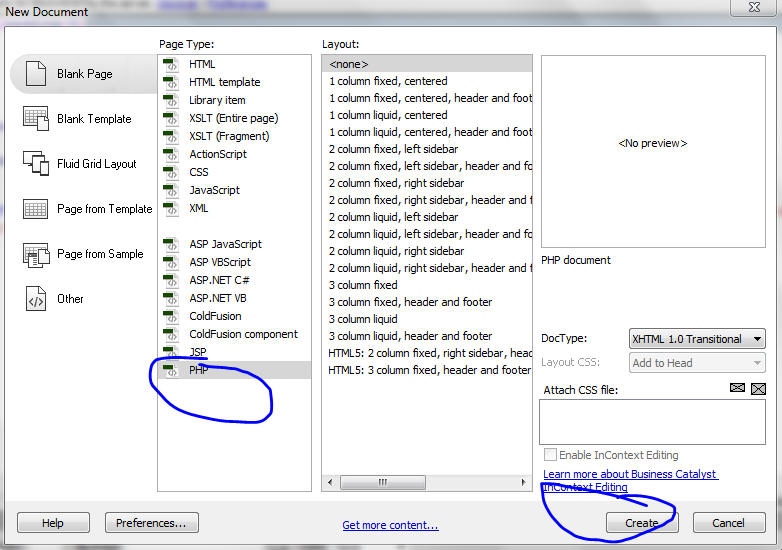Image resolution: width=782 pixels, height=550 pixels.
Task: Click the Layout list scroll left arrow
Action: click(x=330, y=482)
